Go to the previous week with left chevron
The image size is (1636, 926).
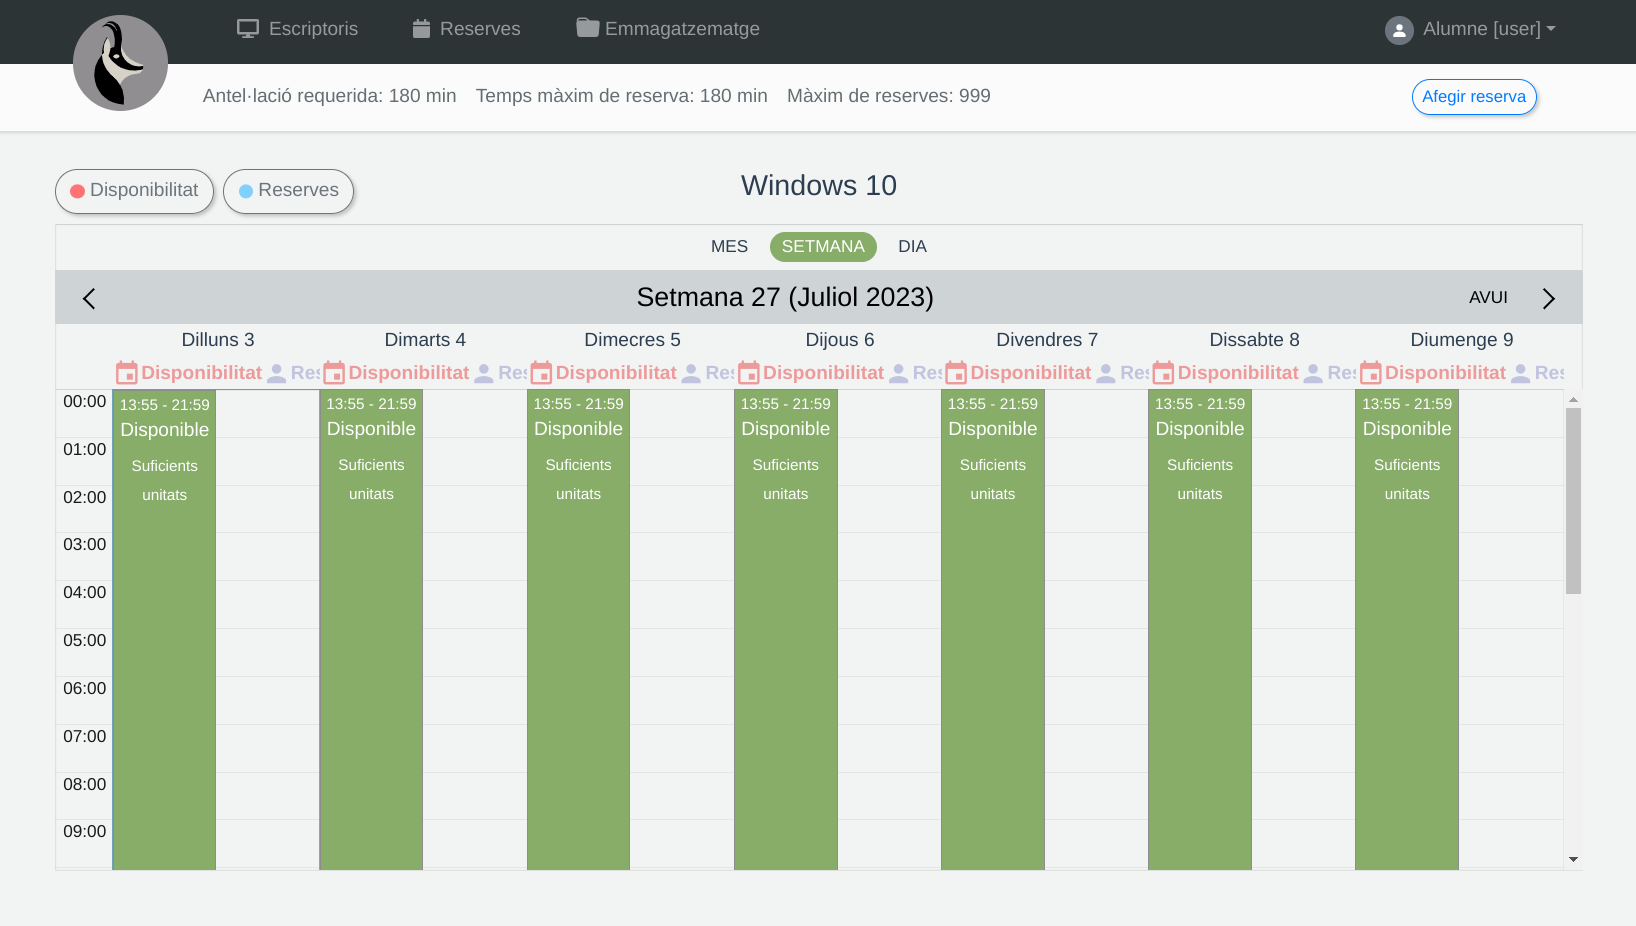coord(89,298)
